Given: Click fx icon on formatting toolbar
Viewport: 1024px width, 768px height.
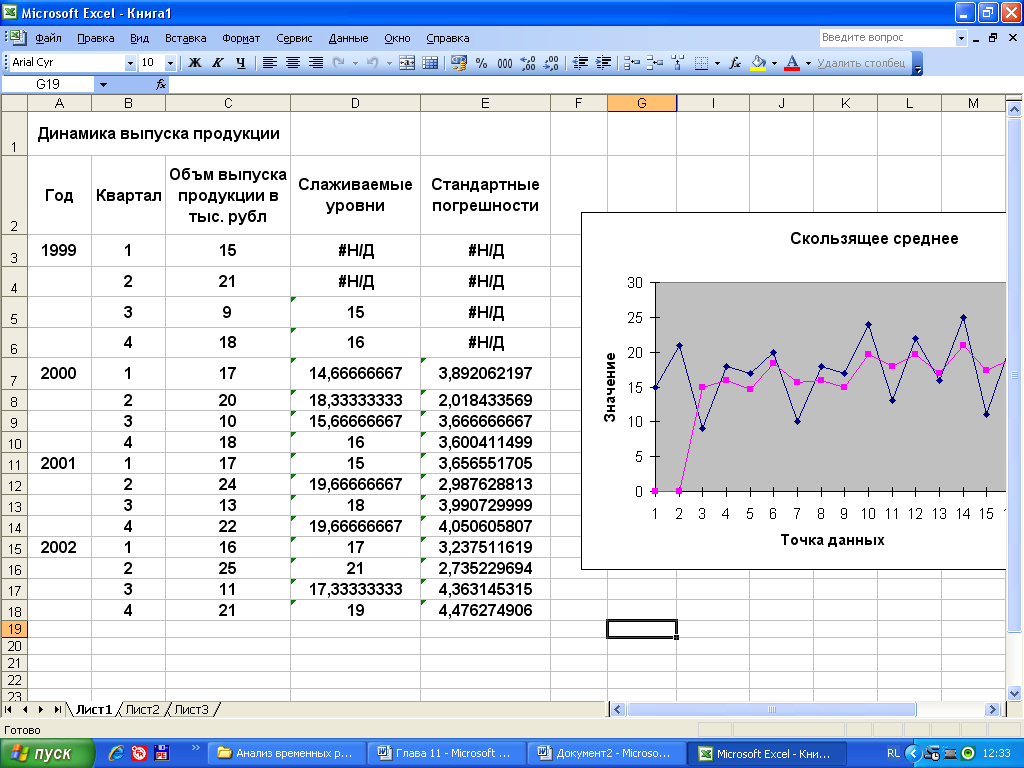Looking at the screenshot, I should [735, 63].
